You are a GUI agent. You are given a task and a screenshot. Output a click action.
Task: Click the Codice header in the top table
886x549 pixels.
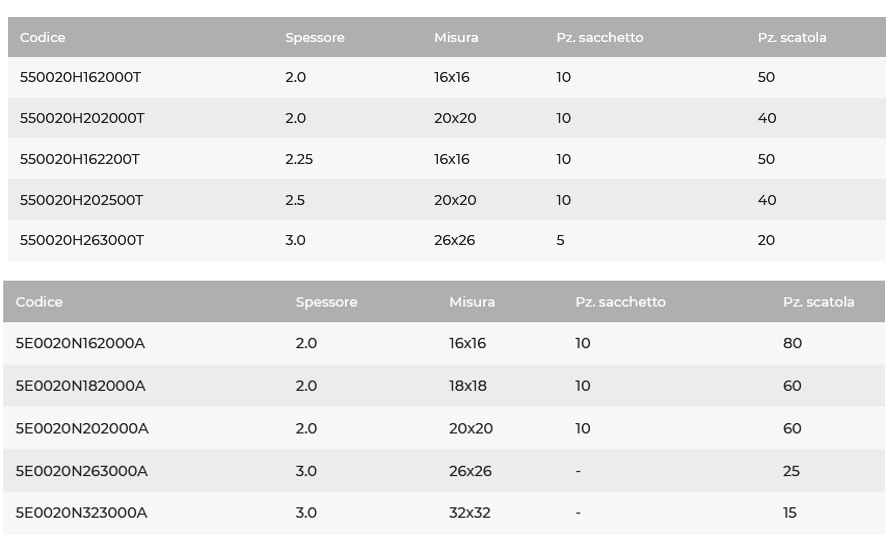[x=42, y=38]
